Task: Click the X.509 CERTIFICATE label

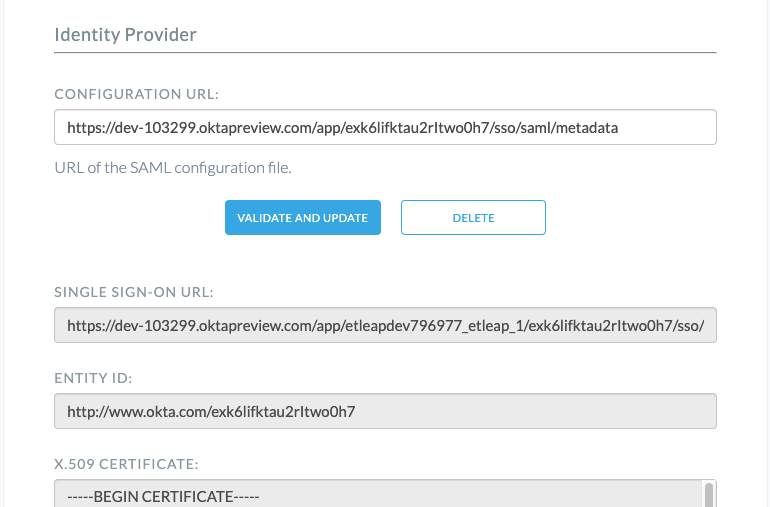Action: [x=127, y=464]
